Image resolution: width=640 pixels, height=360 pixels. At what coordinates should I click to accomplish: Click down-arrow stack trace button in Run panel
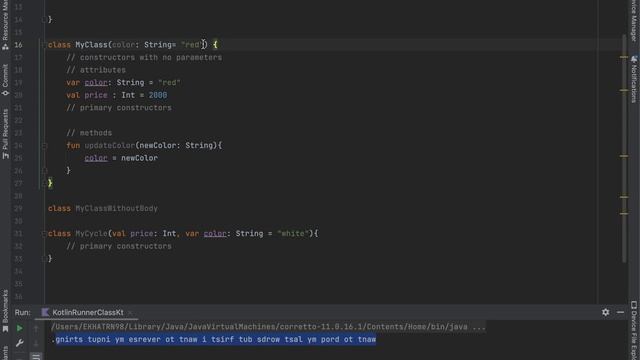point(36,343)
